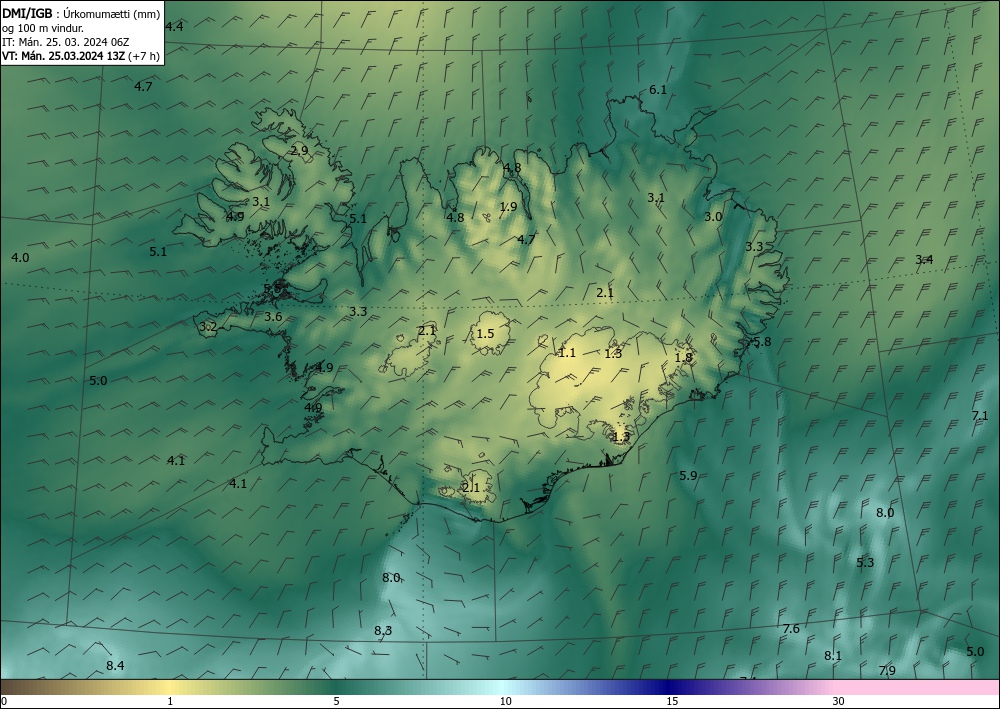Click the 3.0 value in east Iceland
Image resolution: width=1000 pixels, height=709 pixels.
[713, 217]
